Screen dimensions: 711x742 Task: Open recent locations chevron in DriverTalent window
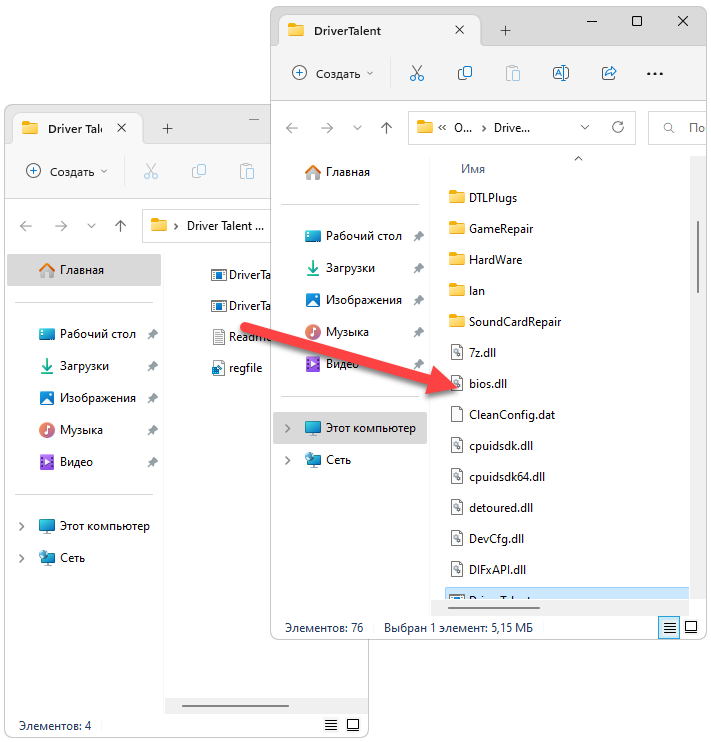(357, 128)
